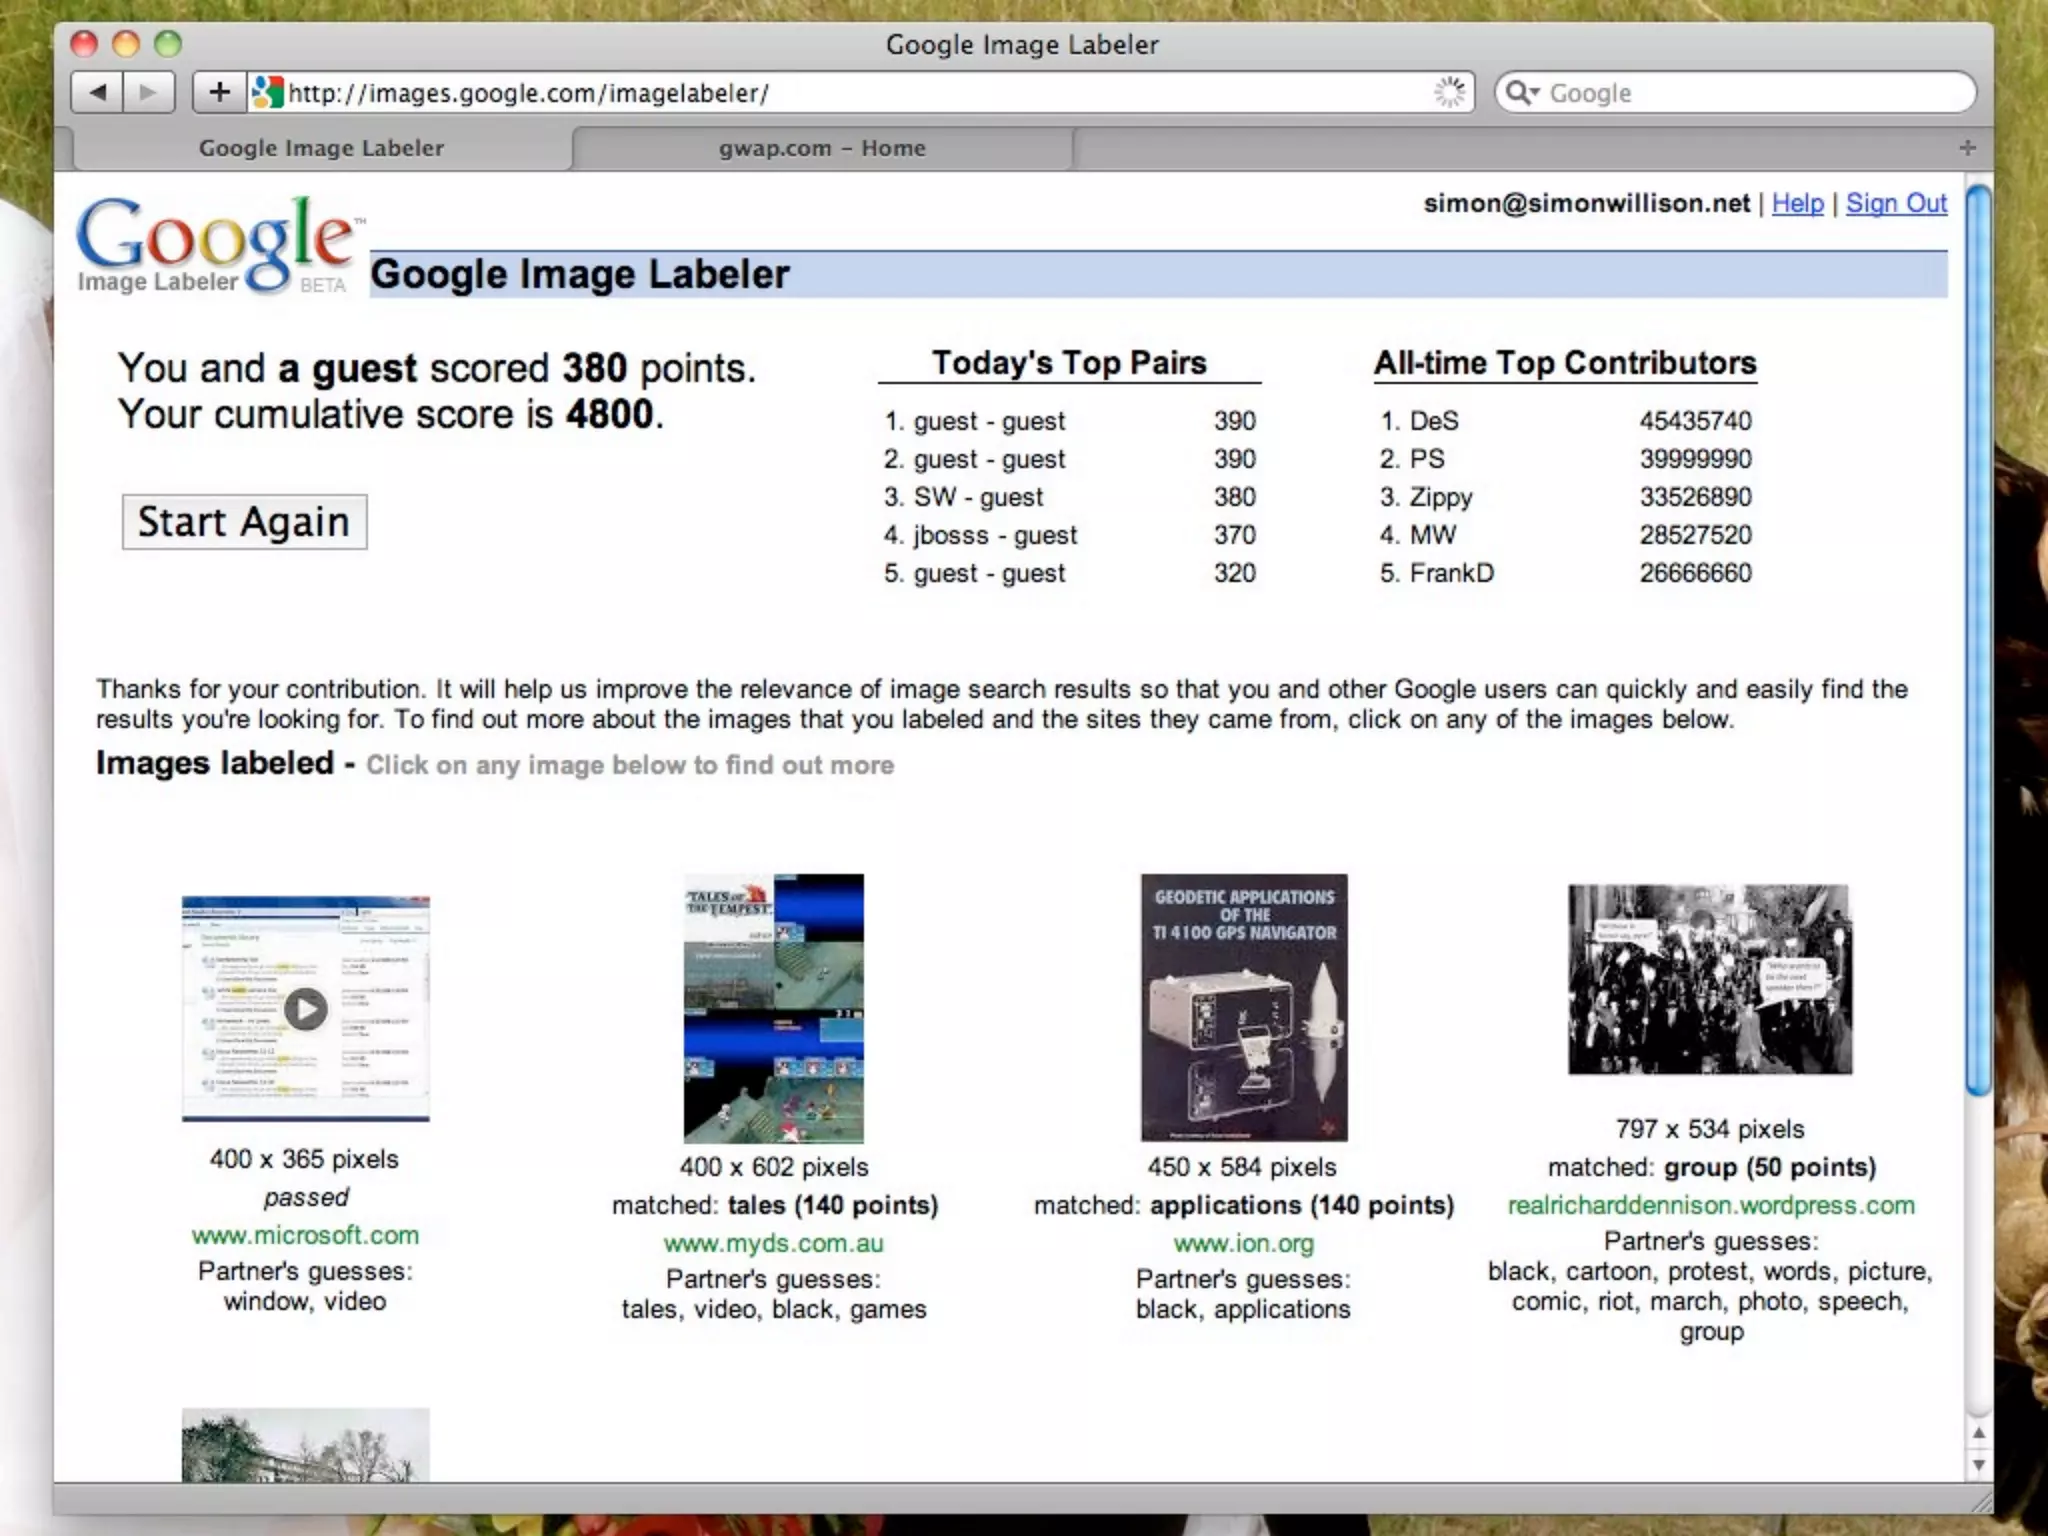Click scrollbar down arrow
2048x1536 pixels.
pyautogui.click(x=1978, y=1465)
